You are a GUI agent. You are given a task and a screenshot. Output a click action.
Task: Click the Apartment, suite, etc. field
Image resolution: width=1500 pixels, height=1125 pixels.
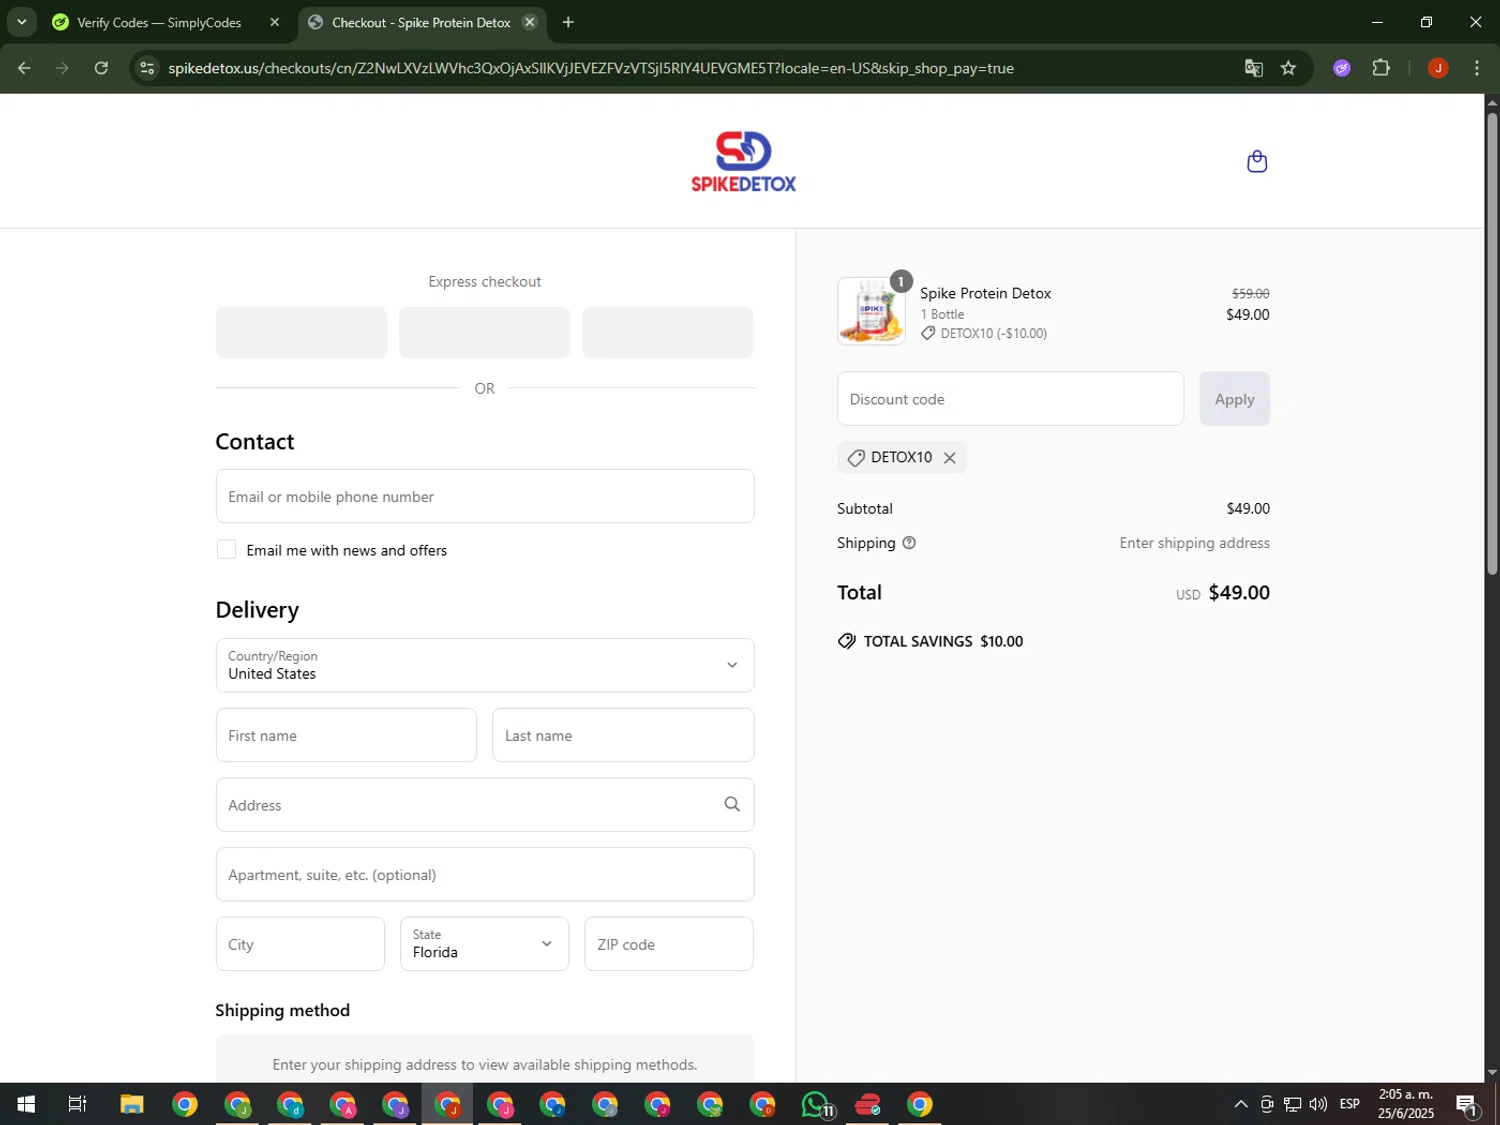[x=485, y=874]
